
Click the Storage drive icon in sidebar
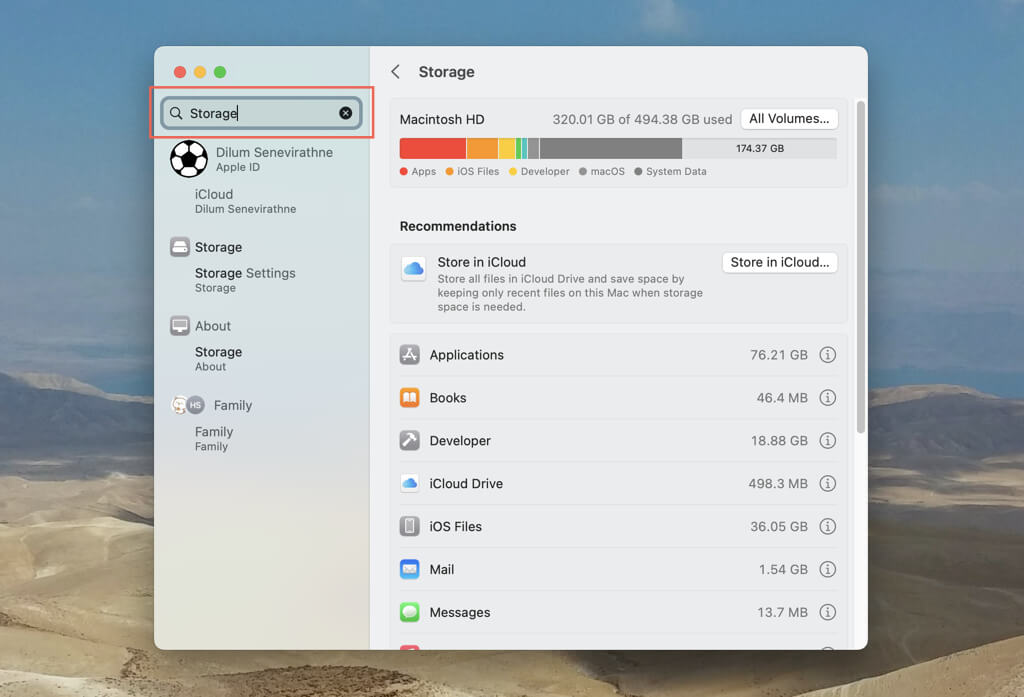[x=180, y=247]
